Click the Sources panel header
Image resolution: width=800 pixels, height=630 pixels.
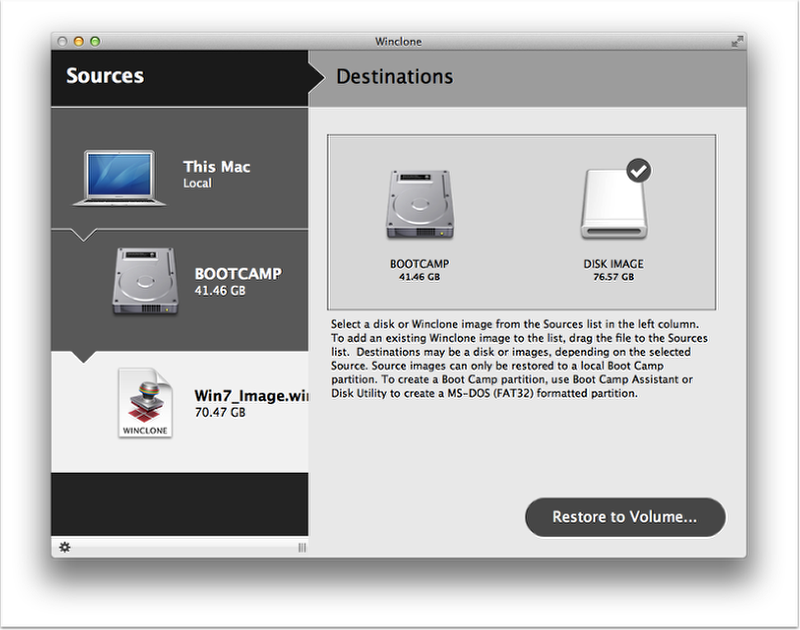click(x=105, y=75)
